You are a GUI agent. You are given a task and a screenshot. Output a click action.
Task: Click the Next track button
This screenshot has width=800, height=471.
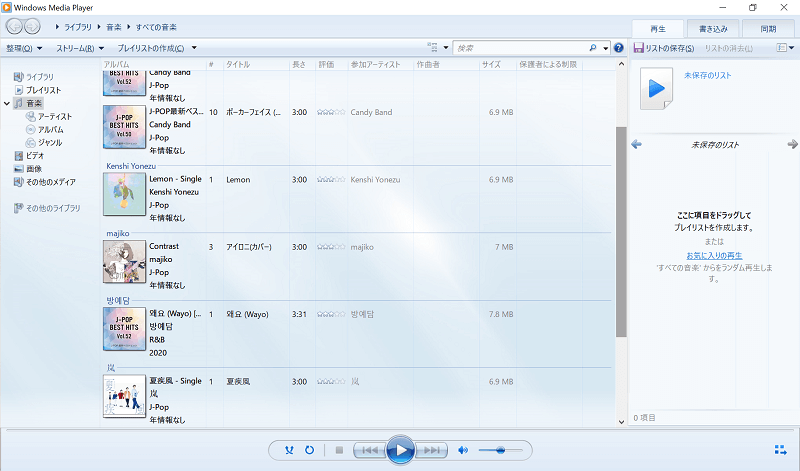click(x=432, y=450)
